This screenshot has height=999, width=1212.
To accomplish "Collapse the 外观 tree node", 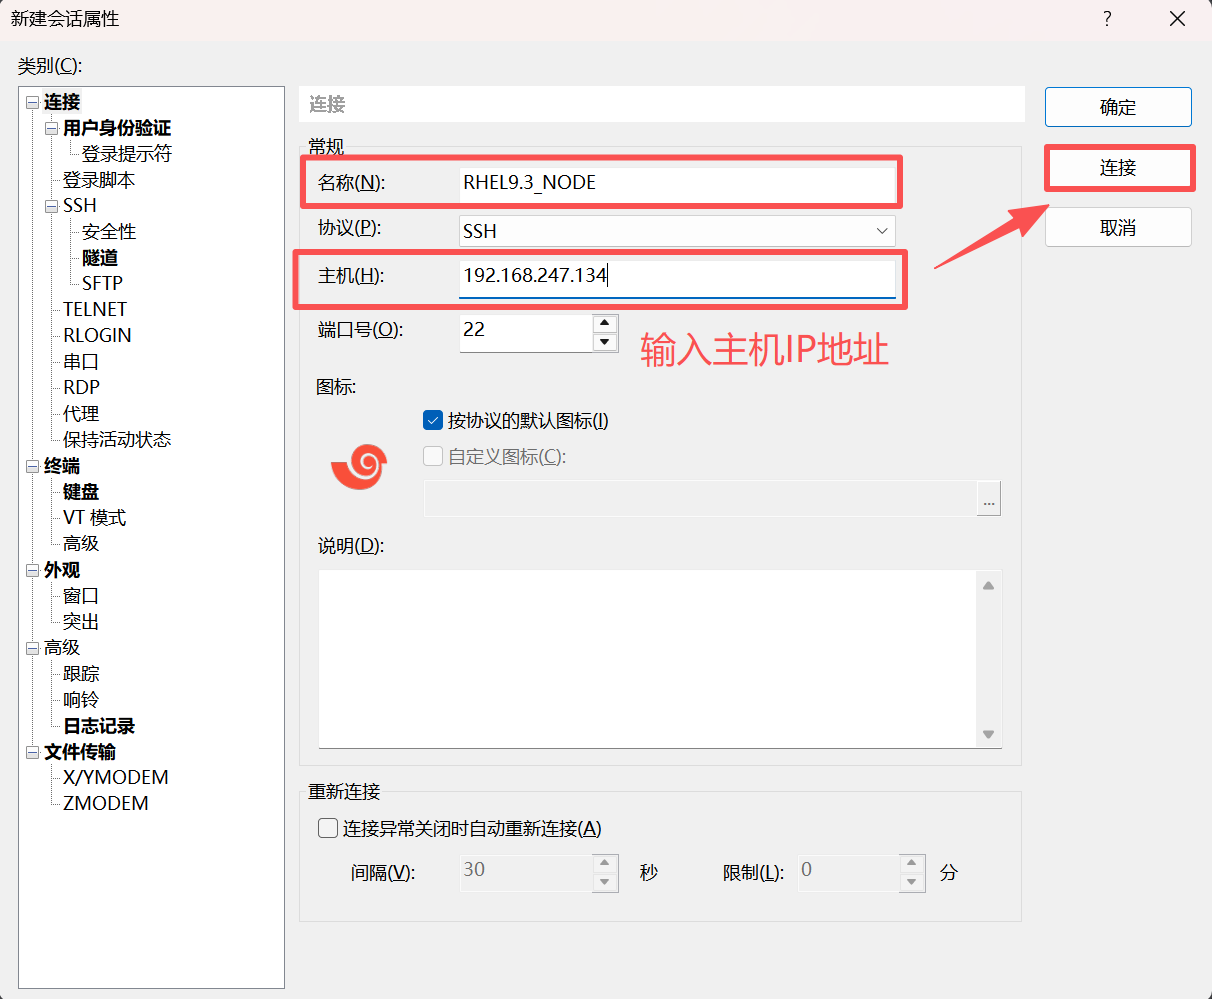I will 32,570.
